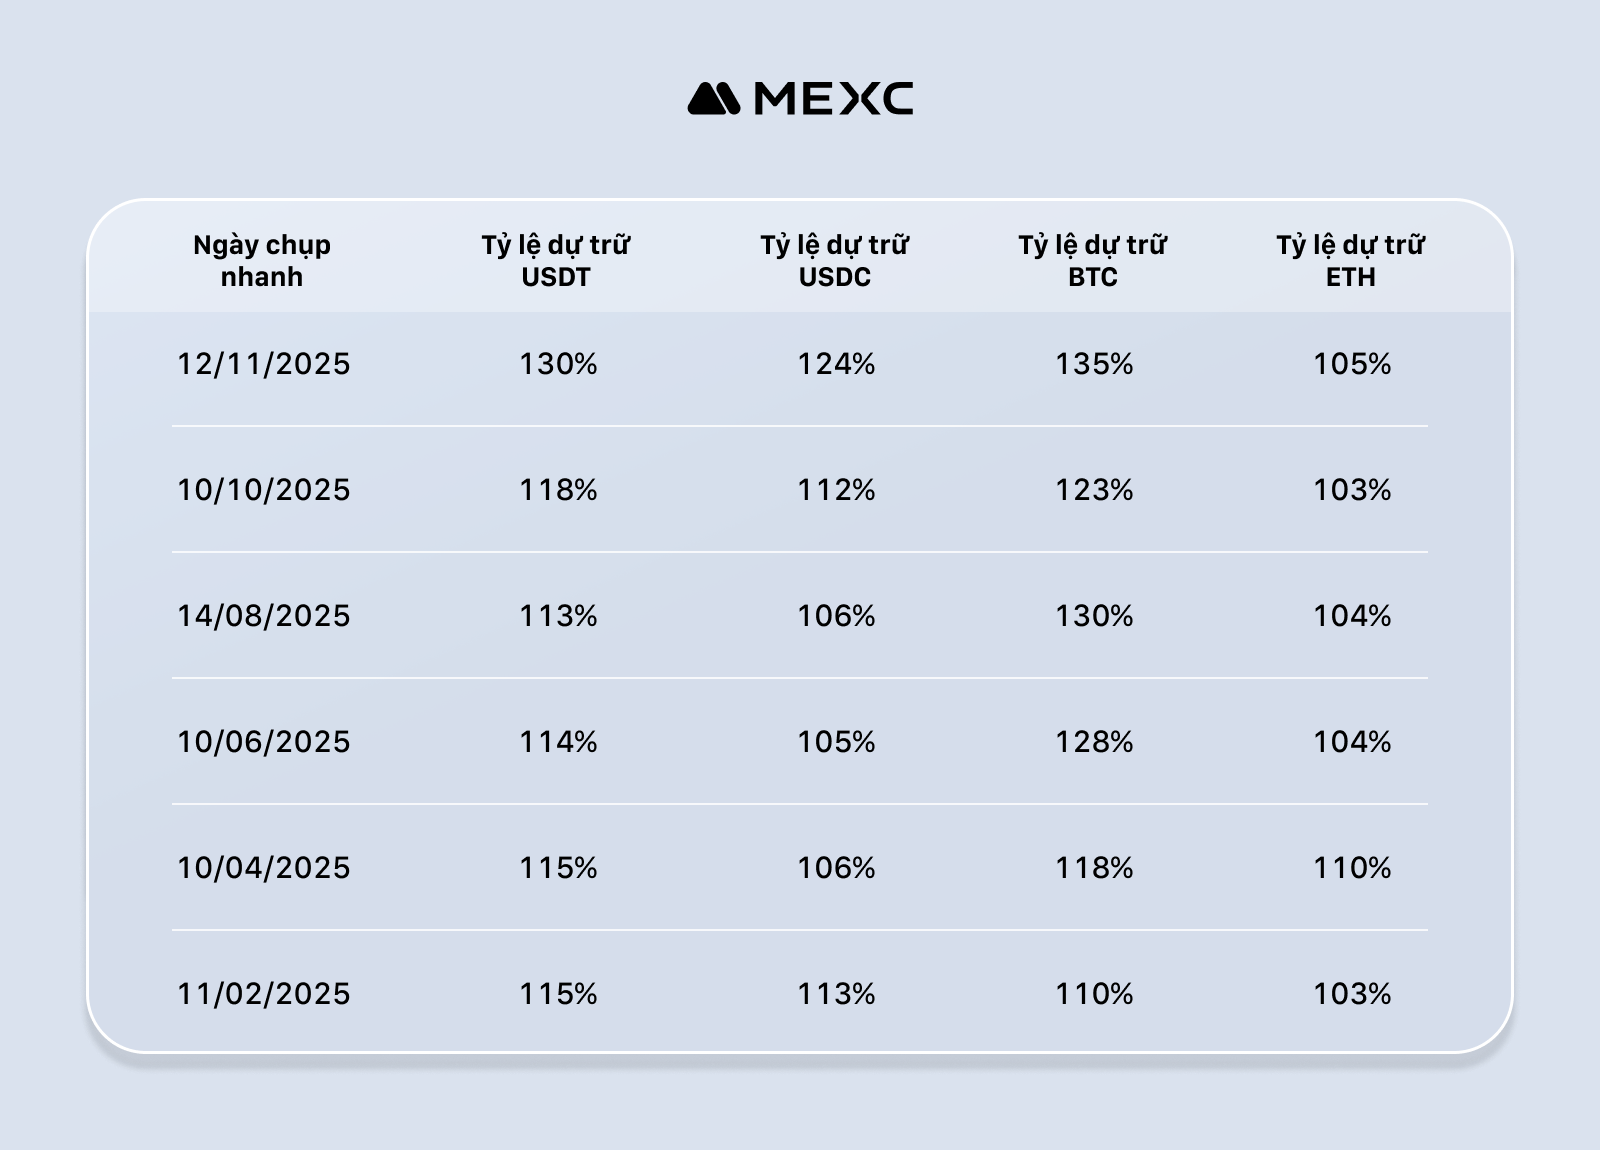This screenshot has width=1600, height=1150.
Task: Select the 10/10/2025 snapshot date
Action: (264, 490)
